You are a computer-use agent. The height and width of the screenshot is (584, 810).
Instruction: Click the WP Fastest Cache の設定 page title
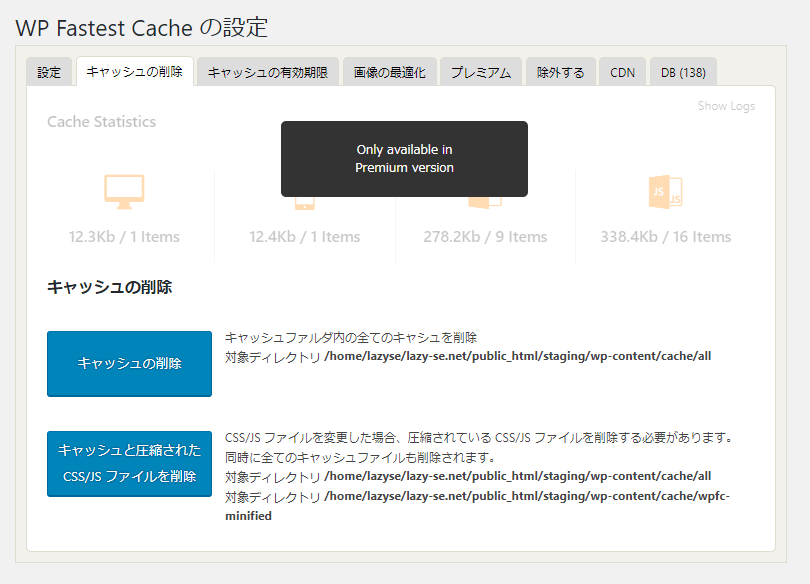coord(142,27)
